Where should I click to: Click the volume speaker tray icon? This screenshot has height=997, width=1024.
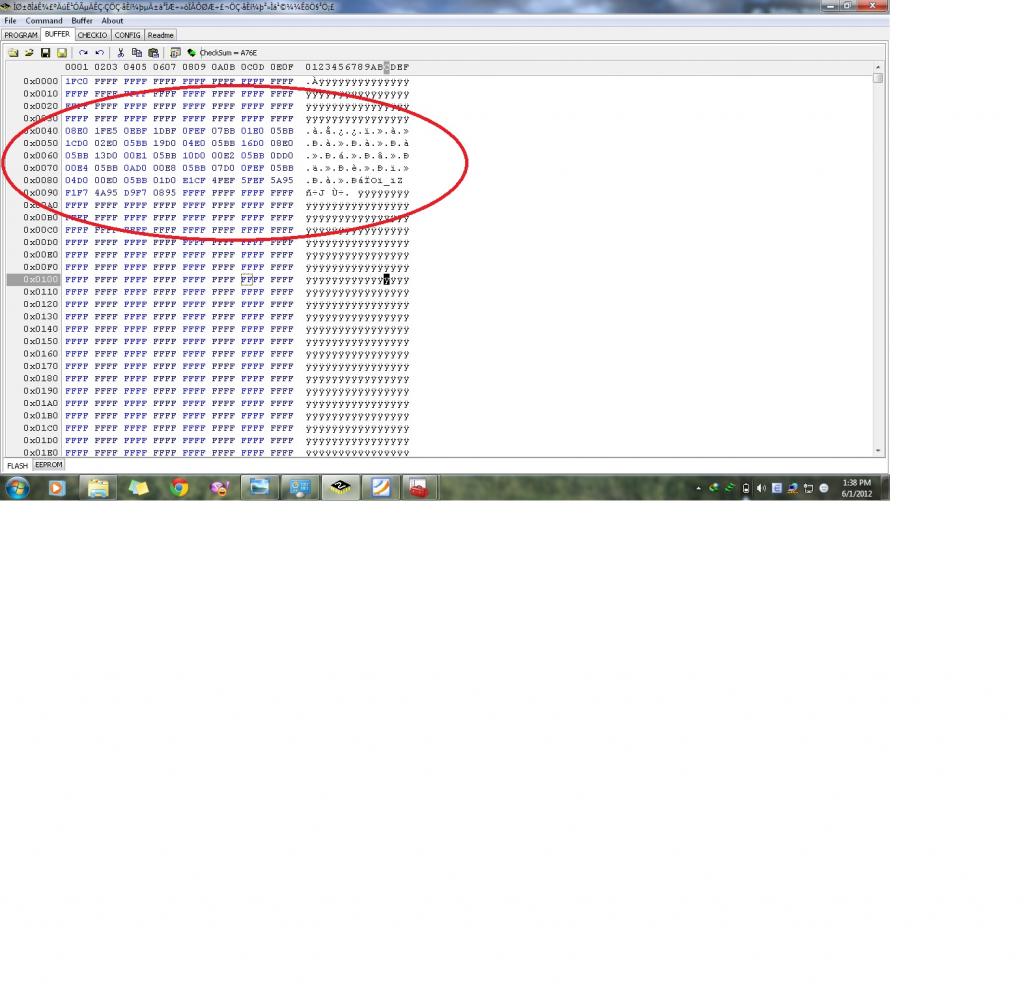761,488
